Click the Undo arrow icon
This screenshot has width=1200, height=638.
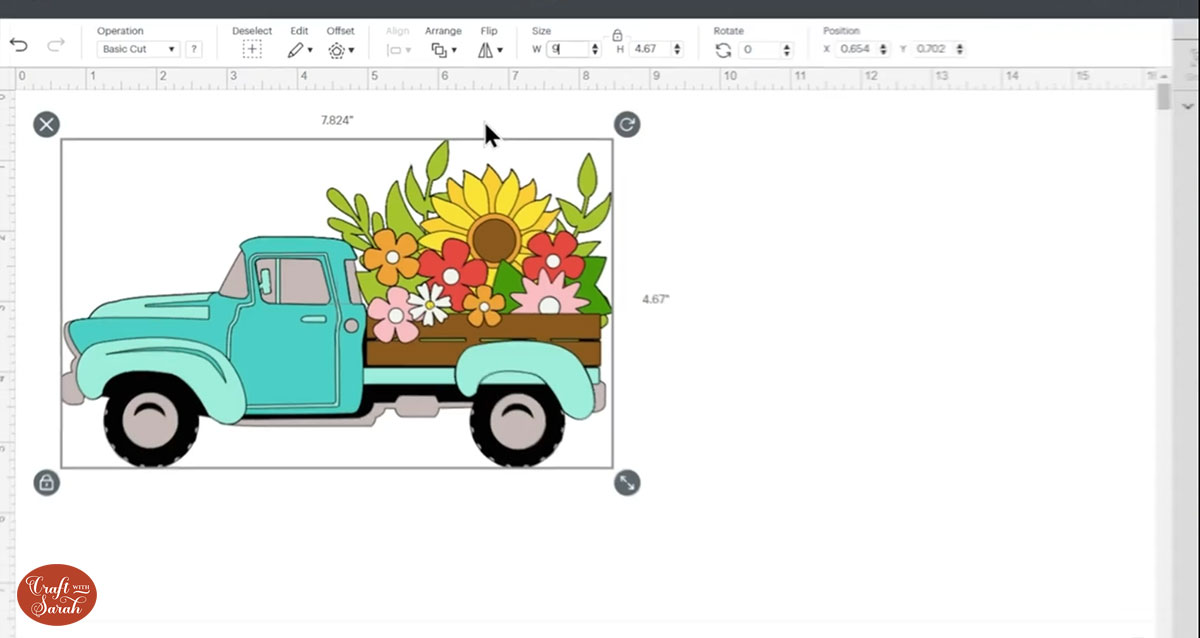[18, 42]
